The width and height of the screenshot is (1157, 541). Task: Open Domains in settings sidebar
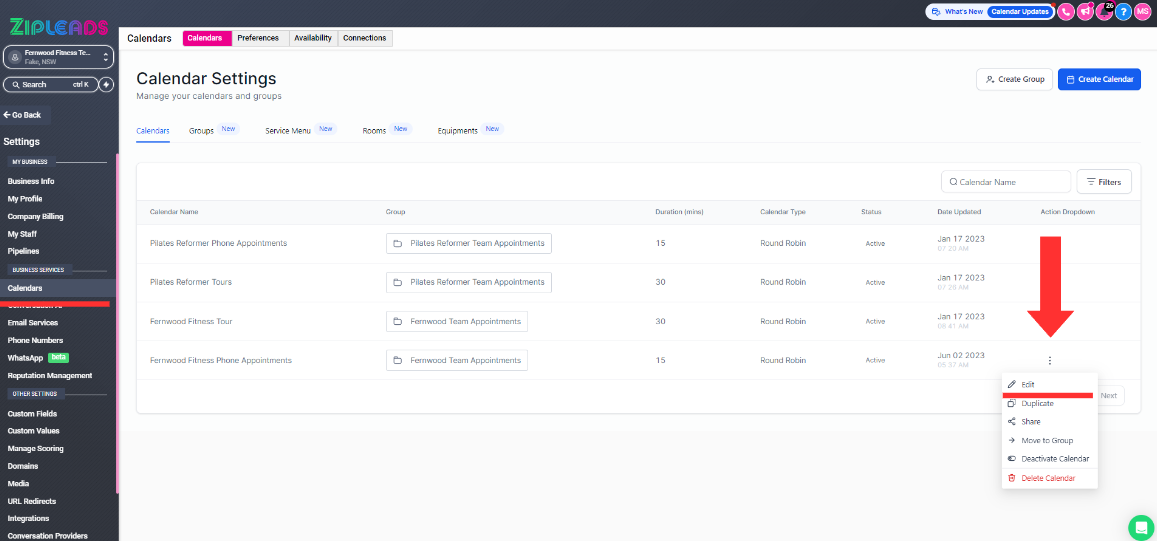[23, 466]
